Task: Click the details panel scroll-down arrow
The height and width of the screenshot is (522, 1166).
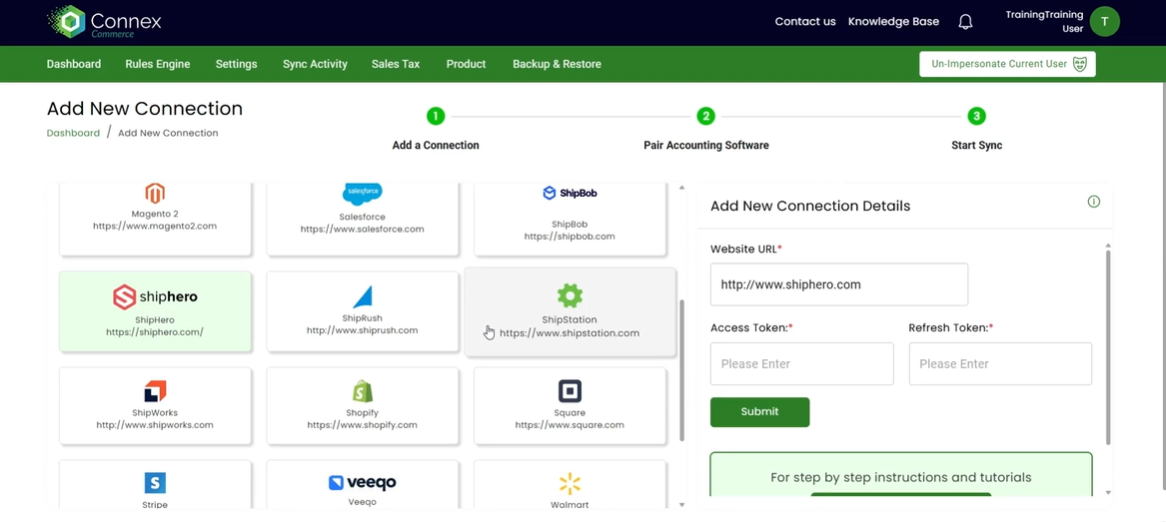Action: [x=1108, y=492]
